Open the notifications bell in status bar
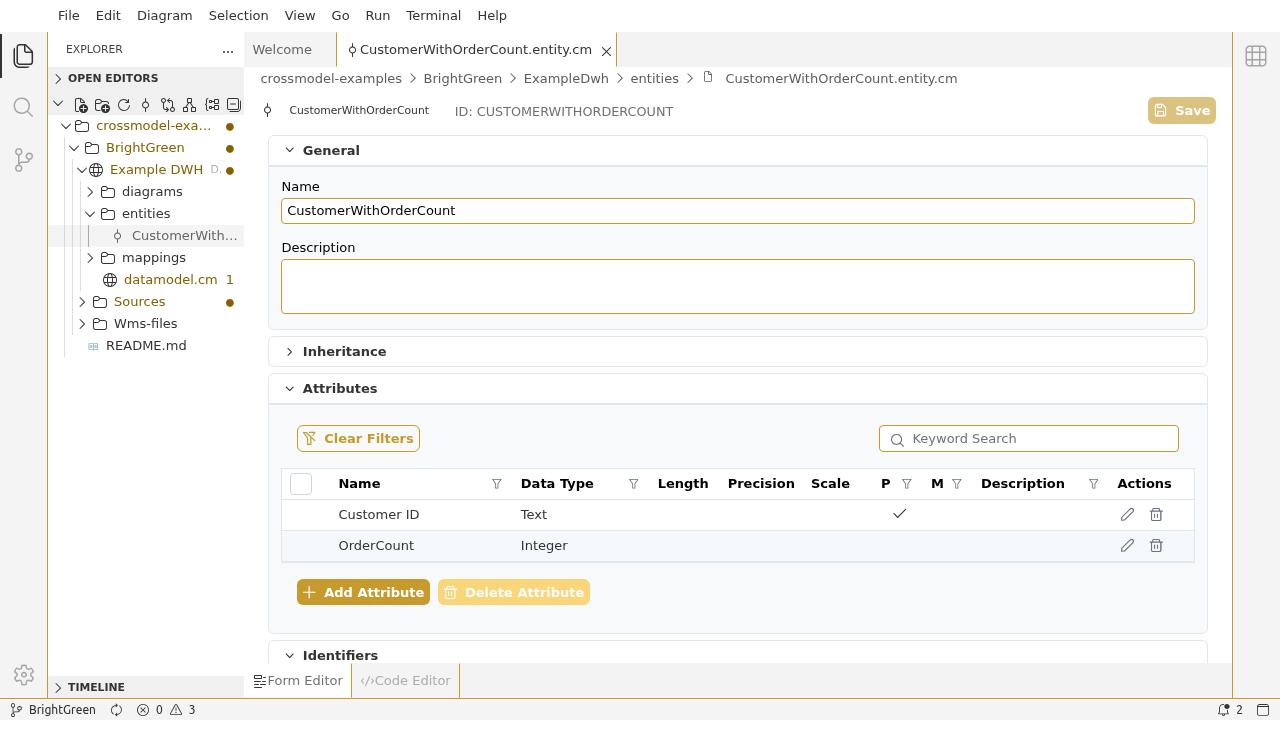 click(x=1223, y=710)
